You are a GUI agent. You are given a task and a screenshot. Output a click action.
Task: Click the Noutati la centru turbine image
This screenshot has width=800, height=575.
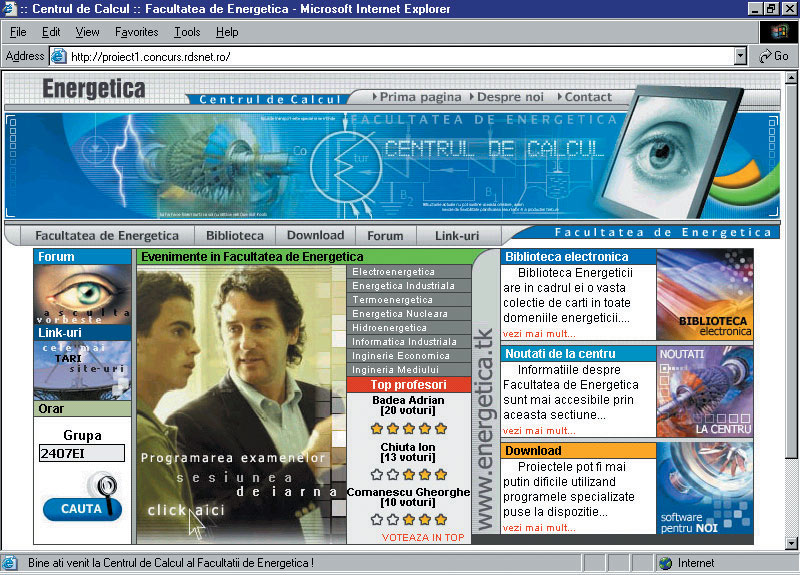[704, 392]
